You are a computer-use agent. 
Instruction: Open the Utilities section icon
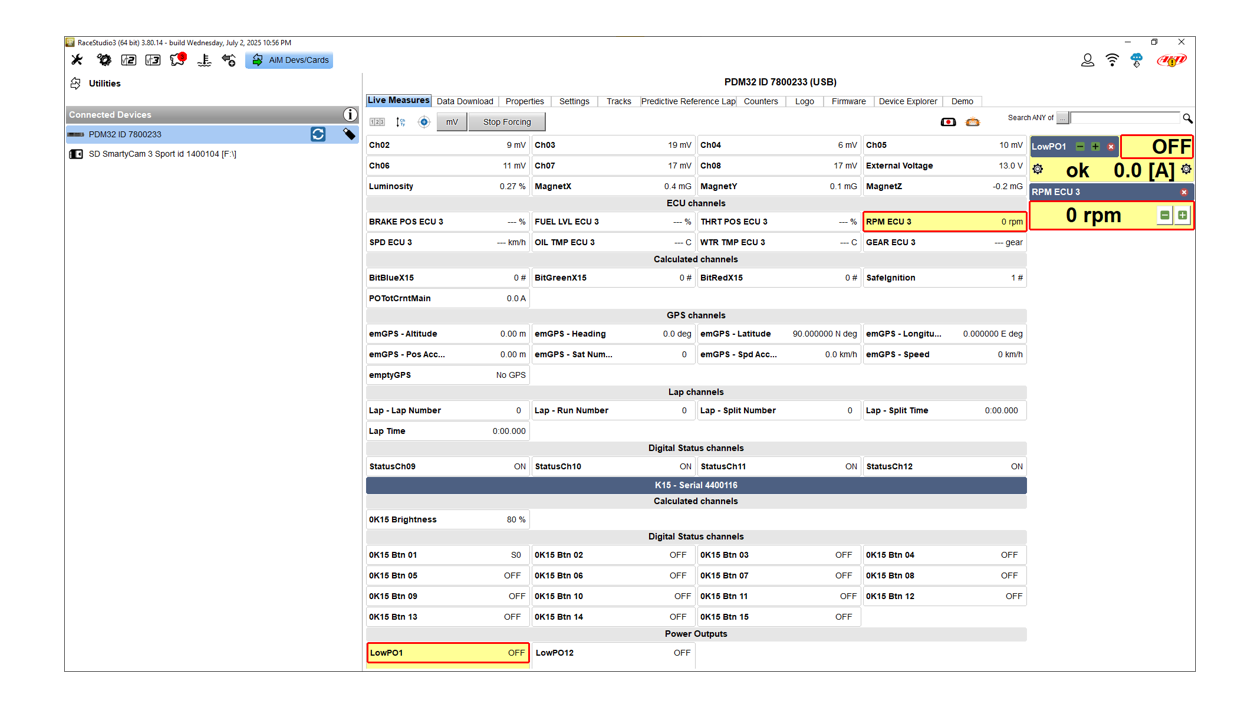(x=76, y=84)
